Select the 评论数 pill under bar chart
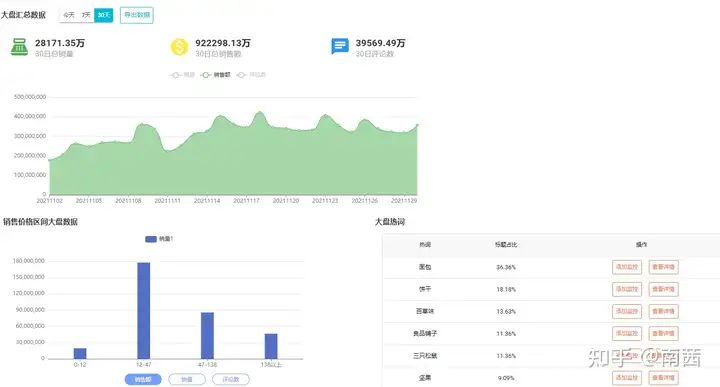The image size is (720, 387). (x=231, y=379)
